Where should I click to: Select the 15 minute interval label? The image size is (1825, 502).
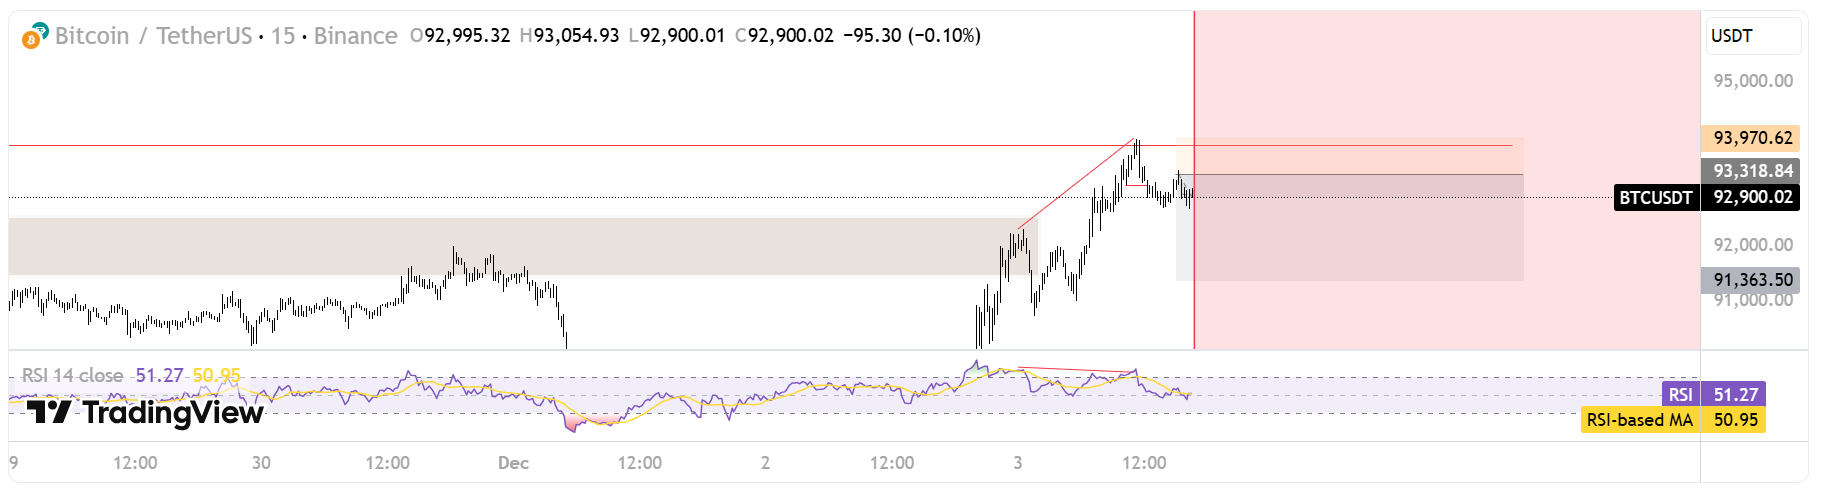click(283, 36)
